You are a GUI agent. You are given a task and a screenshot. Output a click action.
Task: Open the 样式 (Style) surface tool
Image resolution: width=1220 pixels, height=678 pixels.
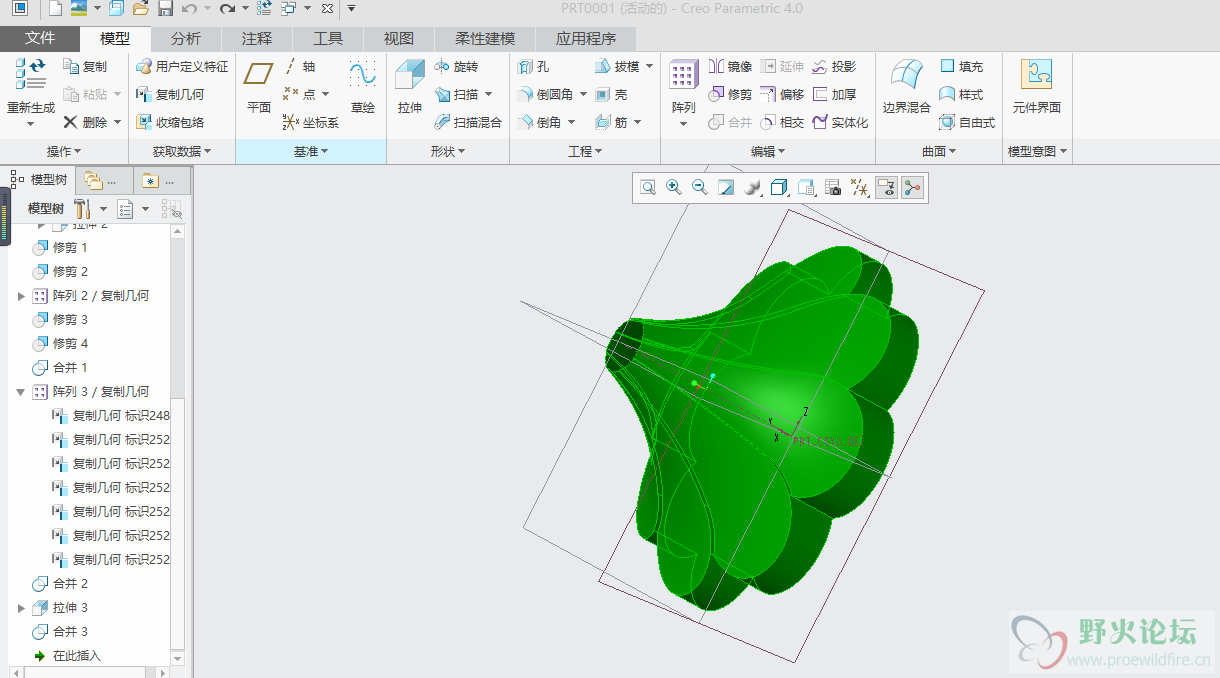pos(961,94)
